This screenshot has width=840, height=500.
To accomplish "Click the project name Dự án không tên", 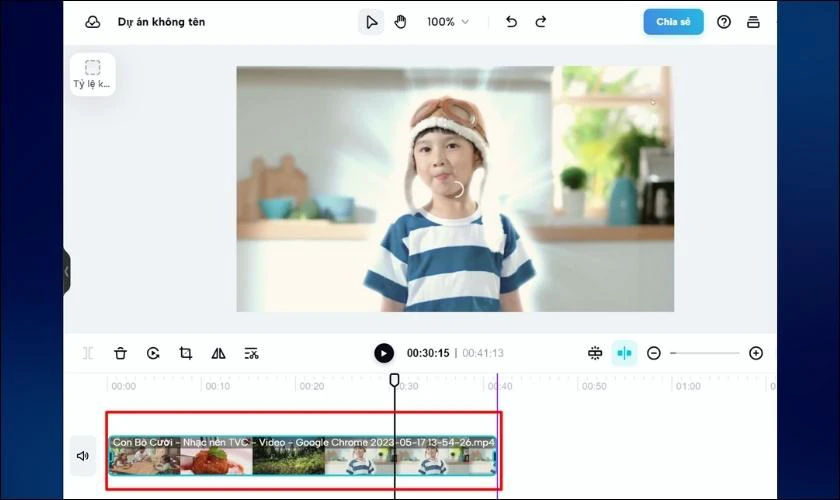I will coord(161,22).
